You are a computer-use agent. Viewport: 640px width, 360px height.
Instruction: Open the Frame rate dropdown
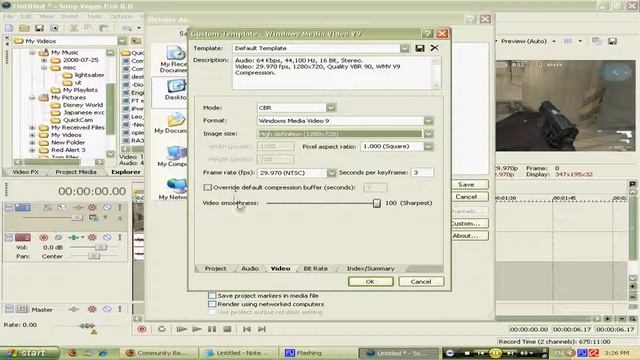click(x=331, y=173)
